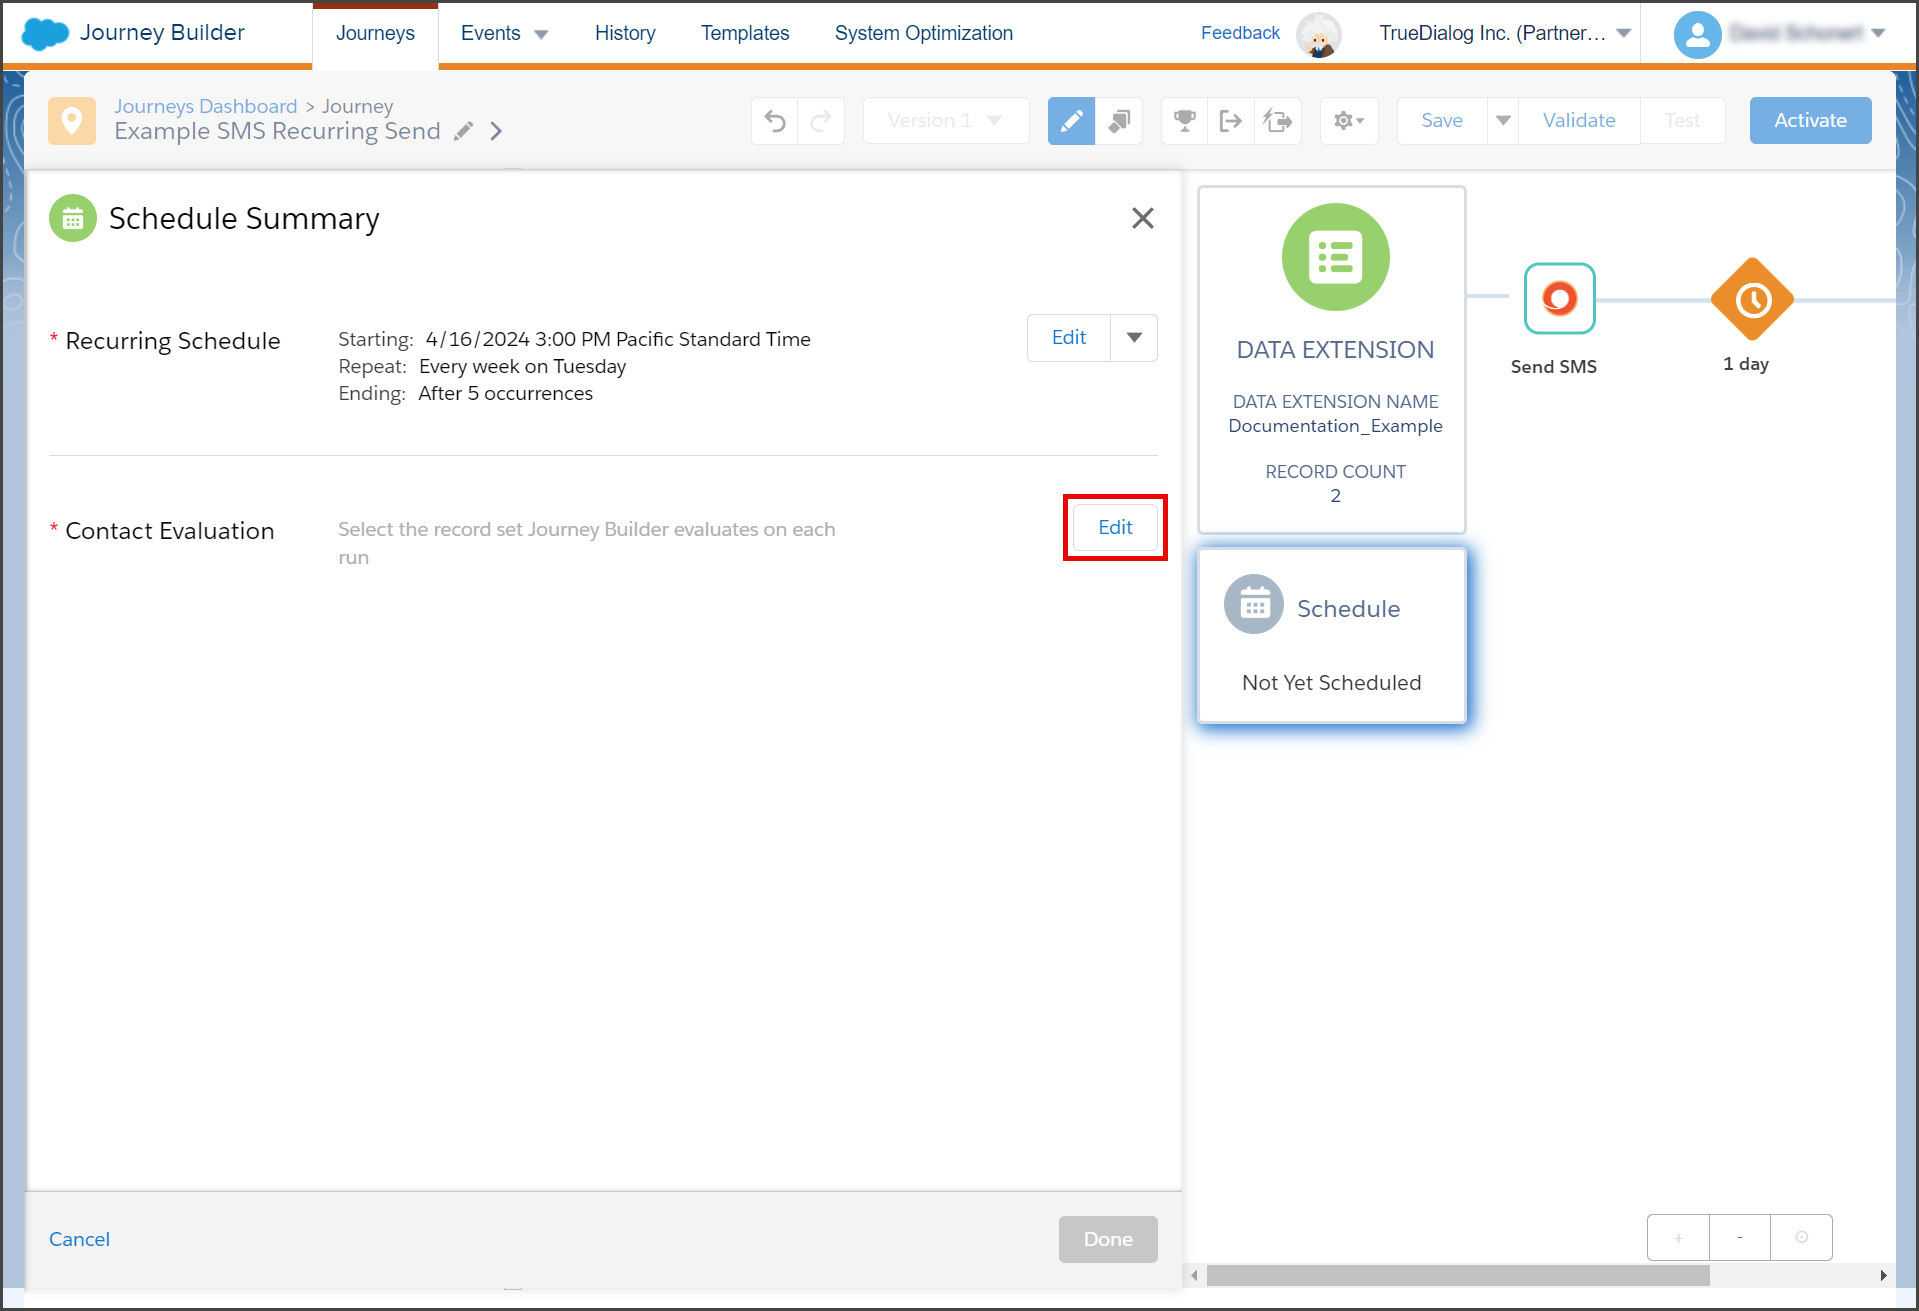Open the Templates tab

click(x=745, y=33)
